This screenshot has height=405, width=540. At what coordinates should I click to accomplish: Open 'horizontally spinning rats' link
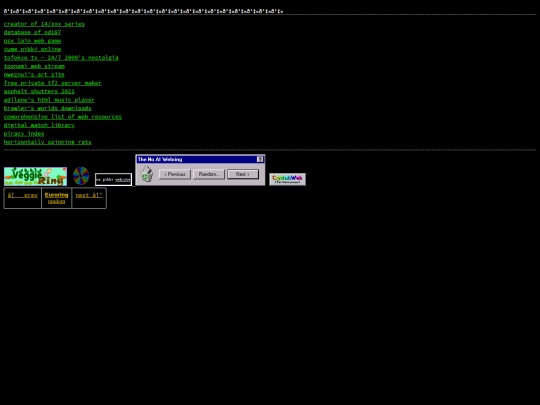pos(48,142)
